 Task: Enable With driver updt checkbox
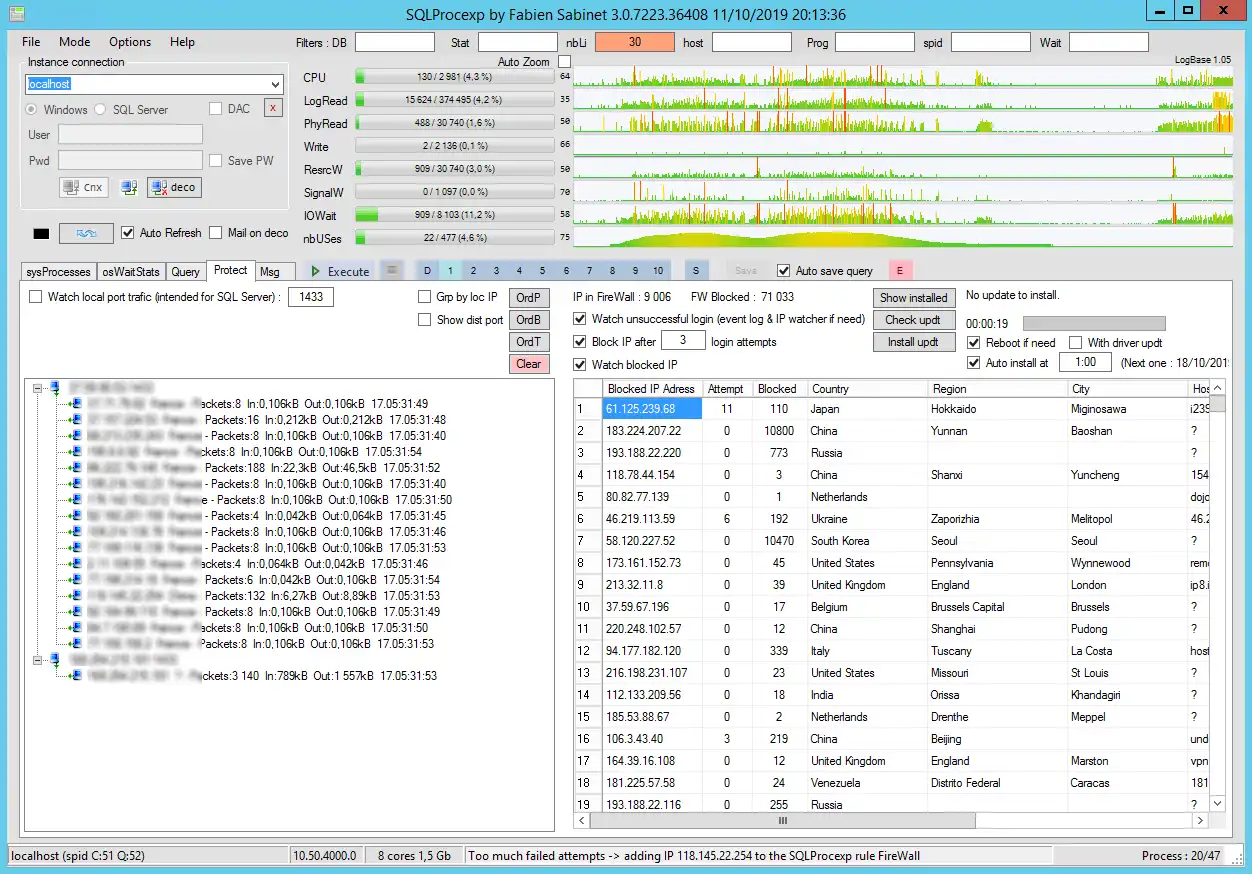[1076, 343]
